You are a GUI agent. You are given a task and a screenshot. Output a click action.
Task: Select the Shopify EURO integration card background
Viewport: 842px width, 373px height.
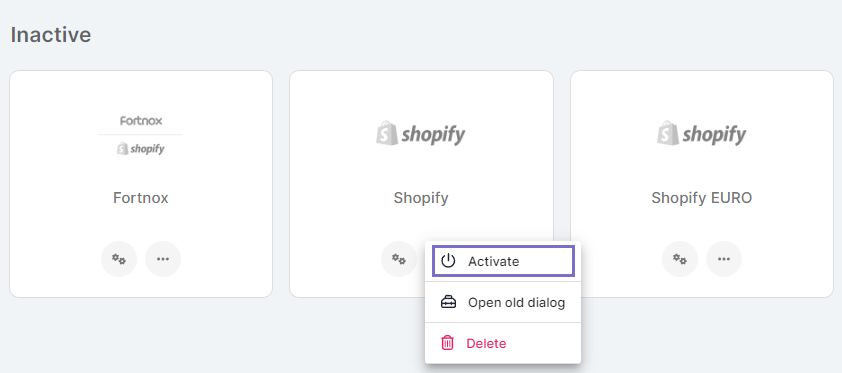tap(702, 184)
